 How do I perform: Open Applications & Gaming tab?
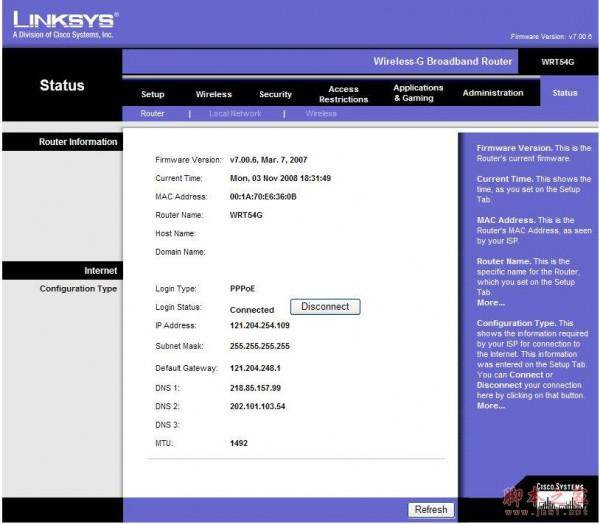418,93
